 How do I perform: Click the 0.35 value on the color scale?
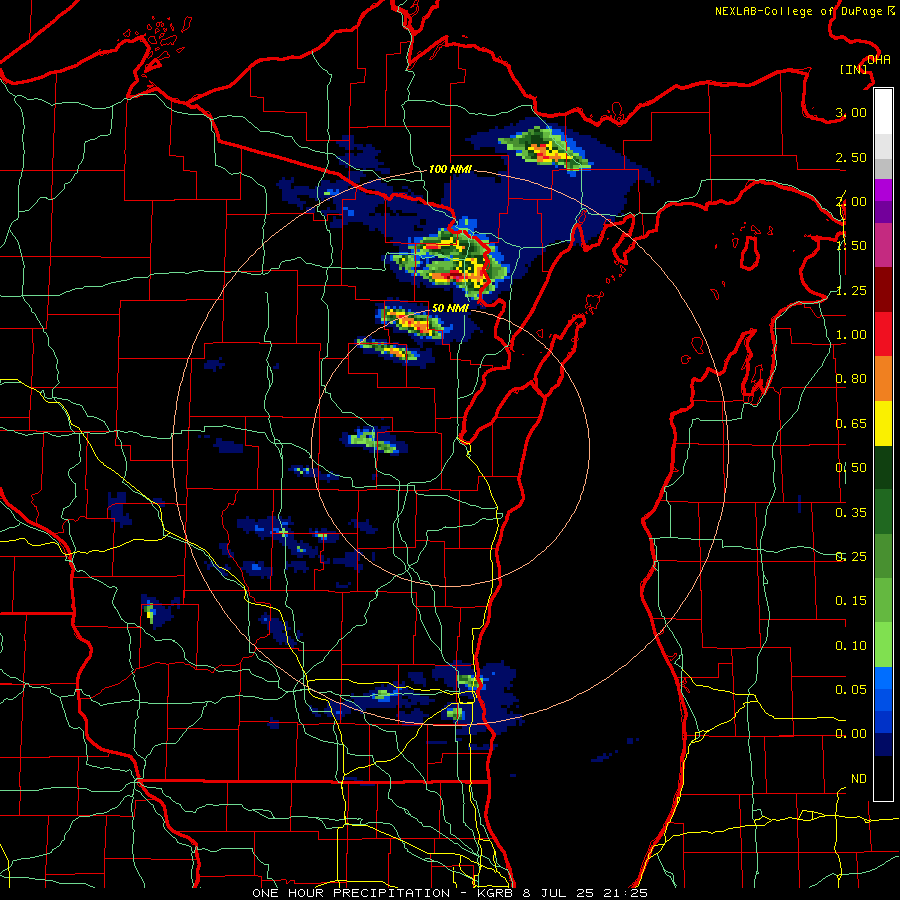851,513
